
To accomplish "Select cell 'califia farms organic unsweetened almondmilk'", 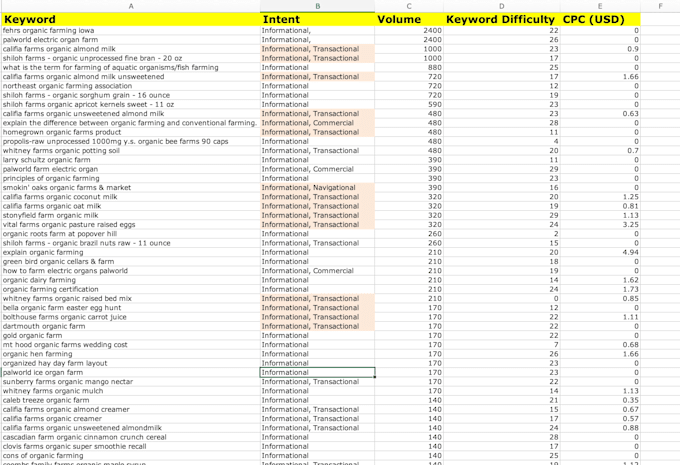I will [x=131, y=428].
